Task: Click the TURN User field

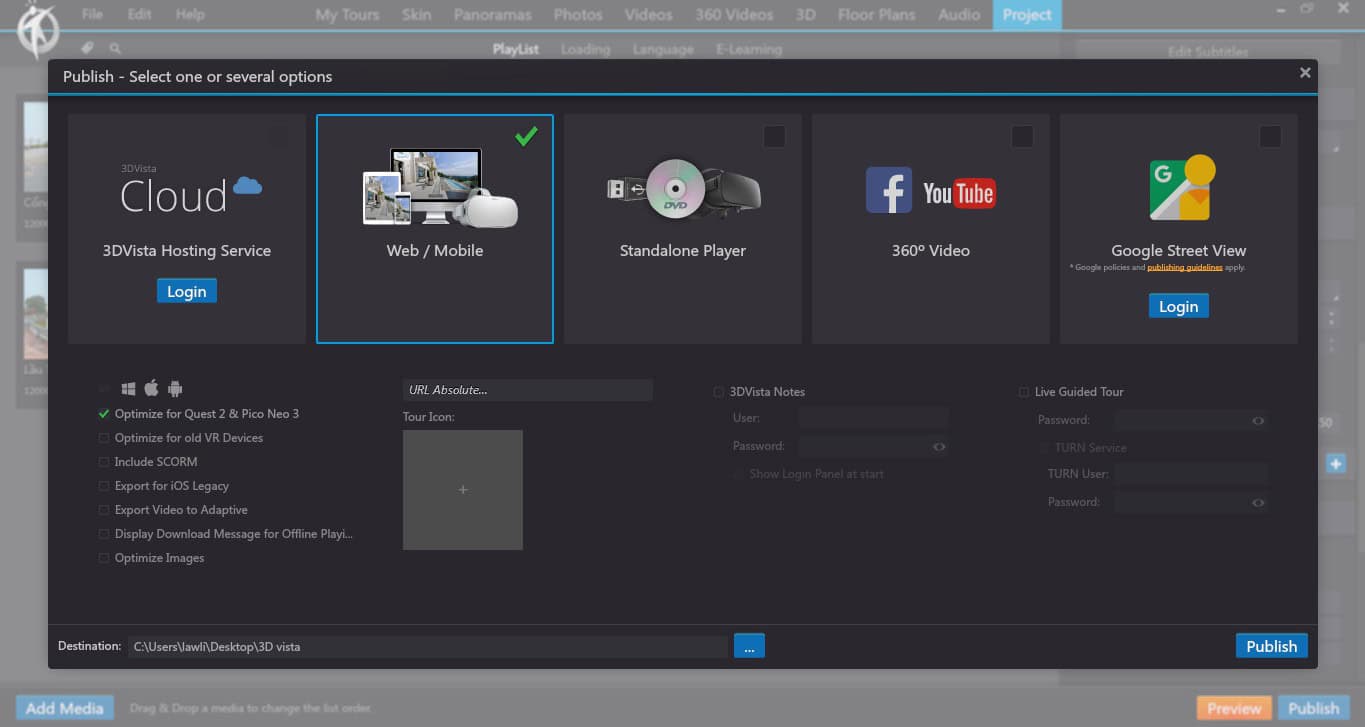Action: click(x=1191, y=474)
